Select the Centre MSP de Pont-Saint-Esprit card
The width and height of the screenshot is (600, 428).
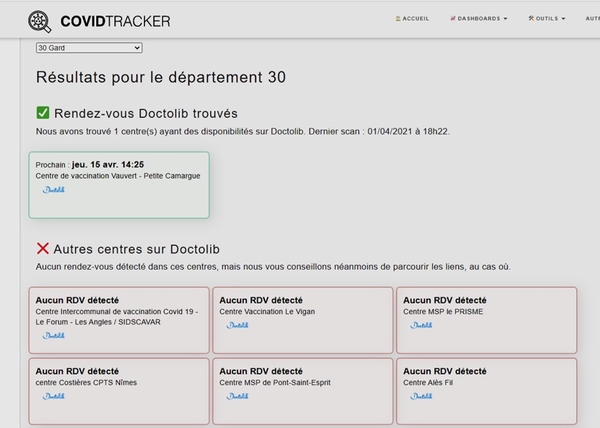point(303,391)
